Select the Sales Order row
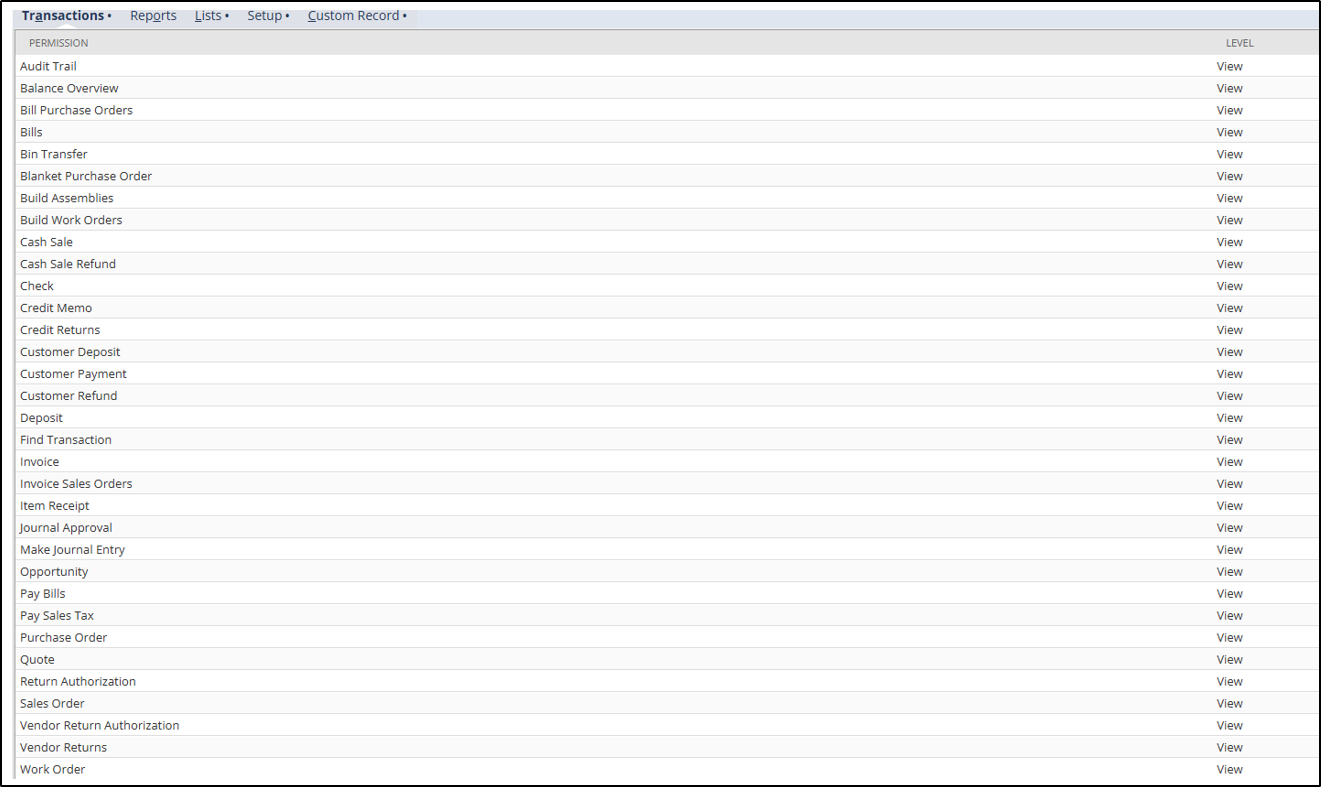The height and width of the screenshot is (787, 1321). pyautogui.click(x=667, y=704)
